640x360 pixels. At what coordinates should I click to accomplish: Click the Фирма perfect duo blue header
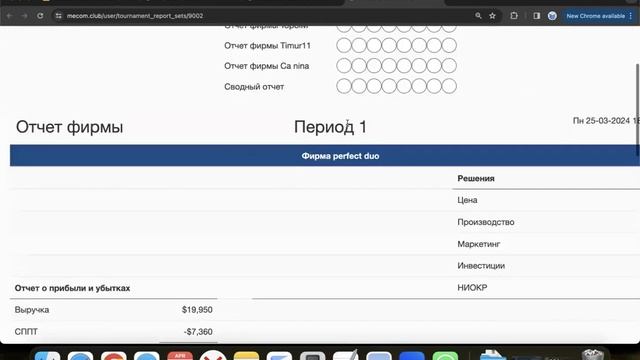(325, 156)
